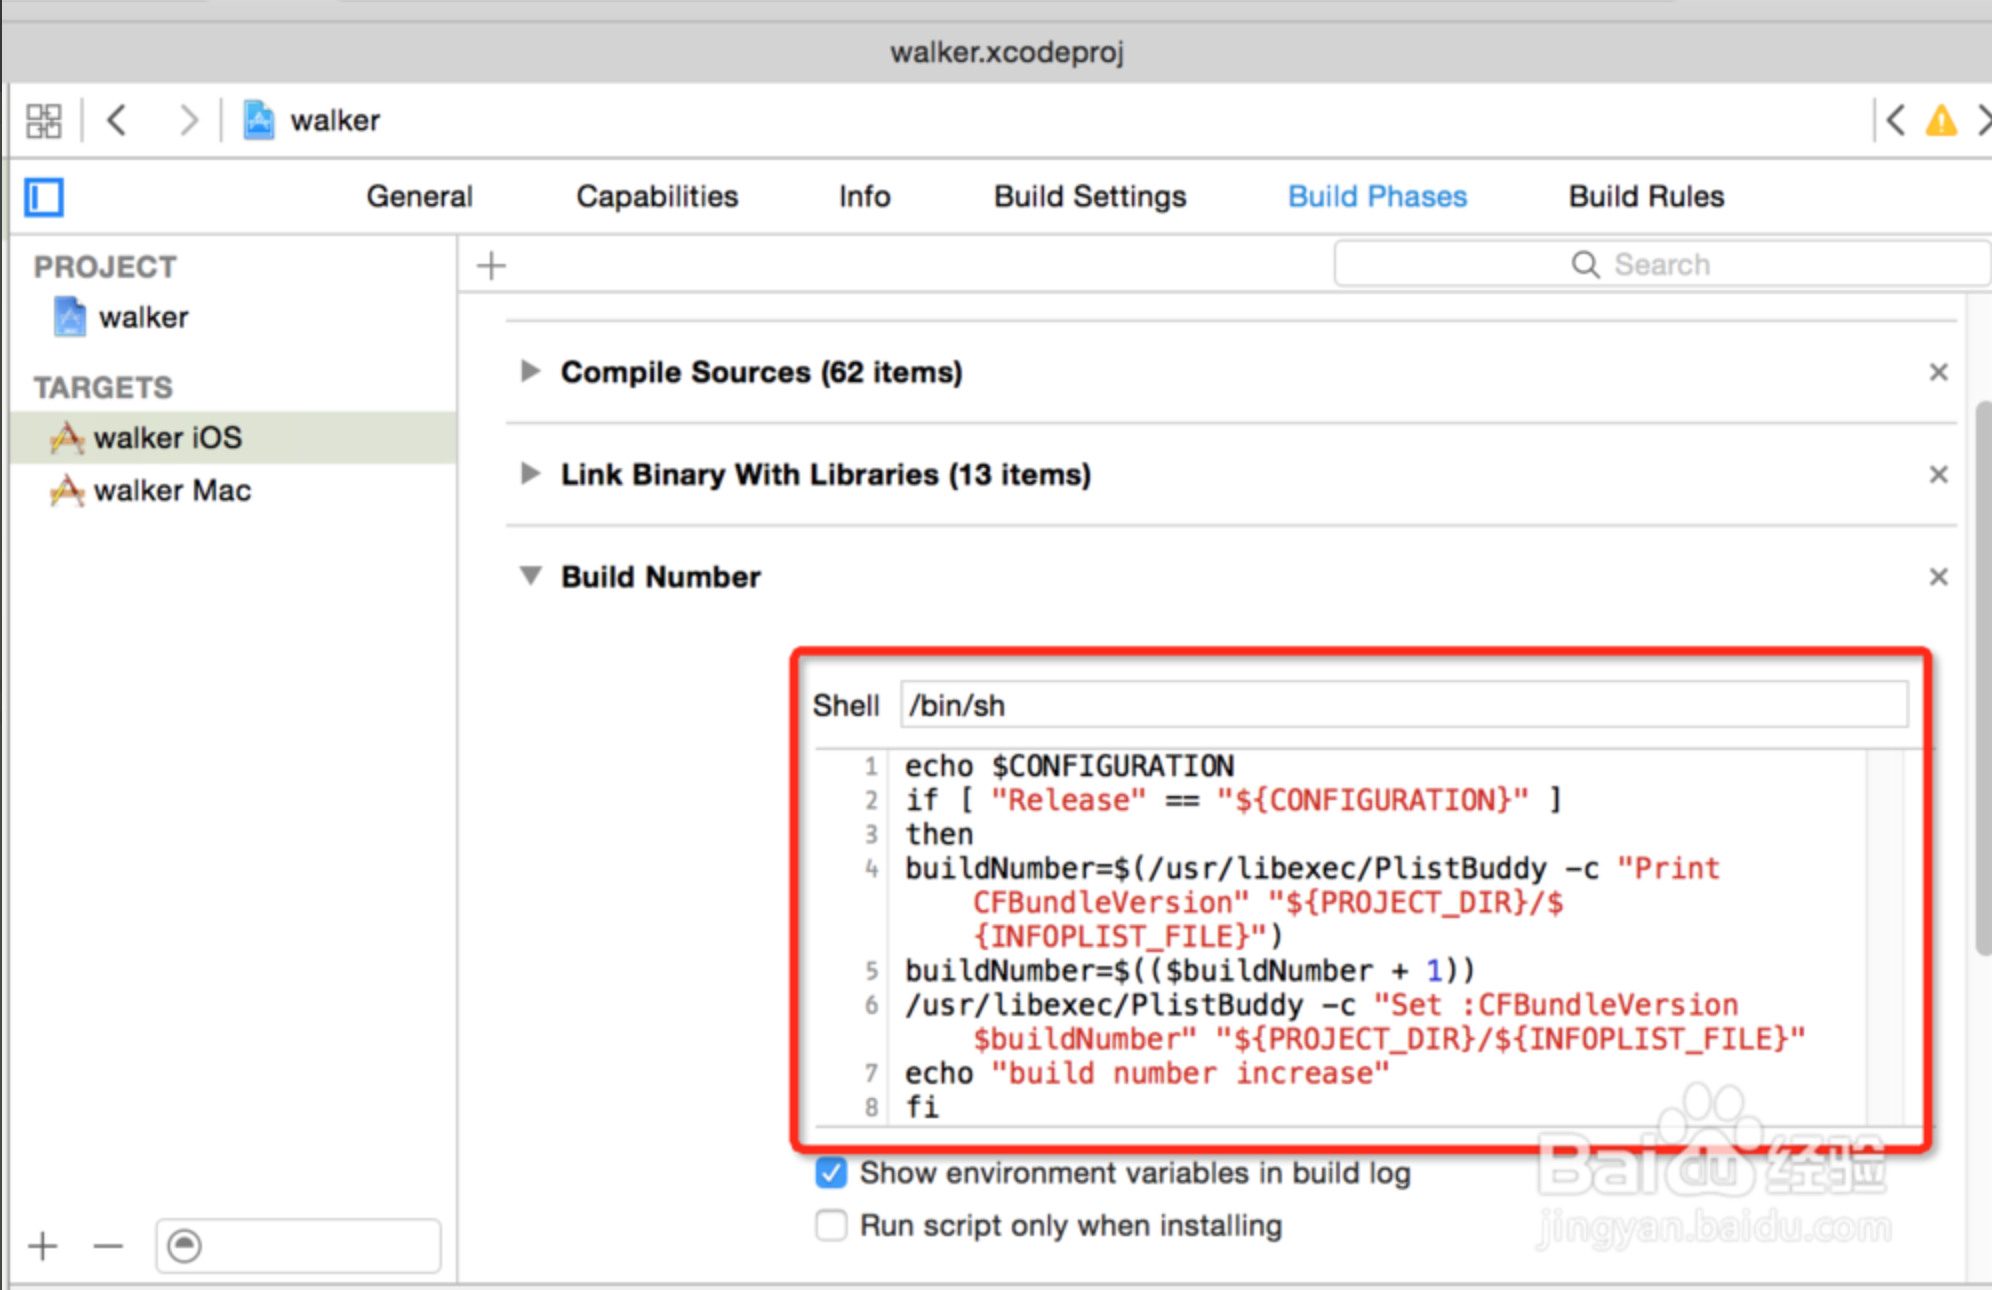Click the related items grid icon

(43, 121)
